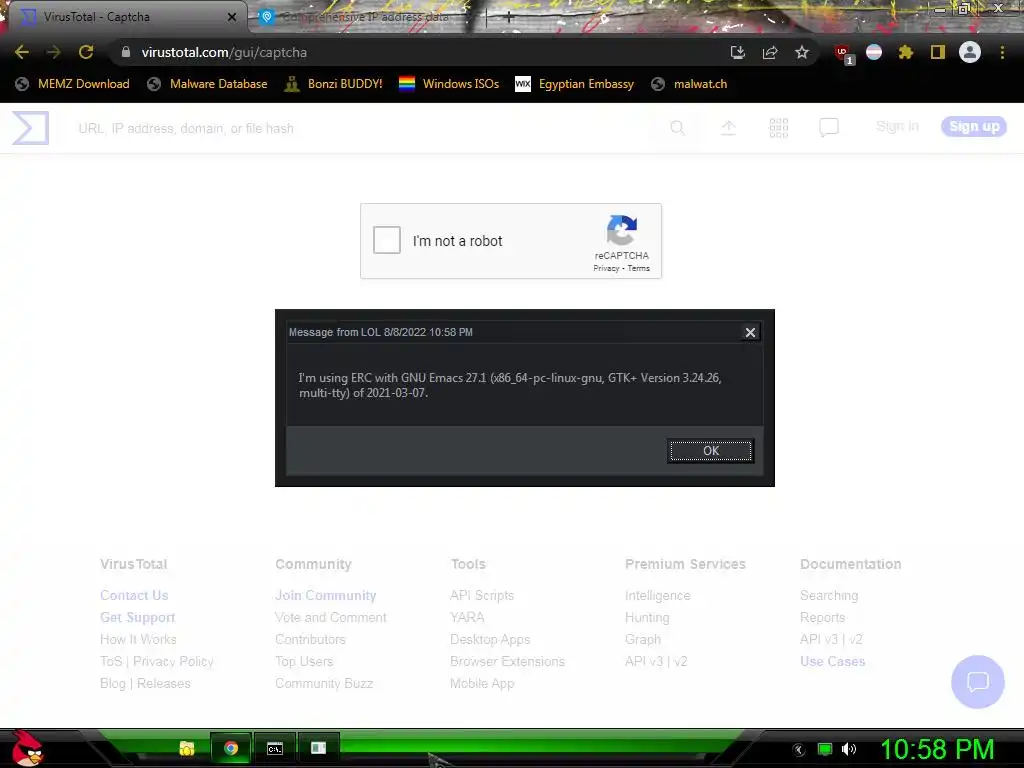The width and height of the screenshot is (1024, 768).
Task: Click the browser forward arrow
Action: point(54,52)
